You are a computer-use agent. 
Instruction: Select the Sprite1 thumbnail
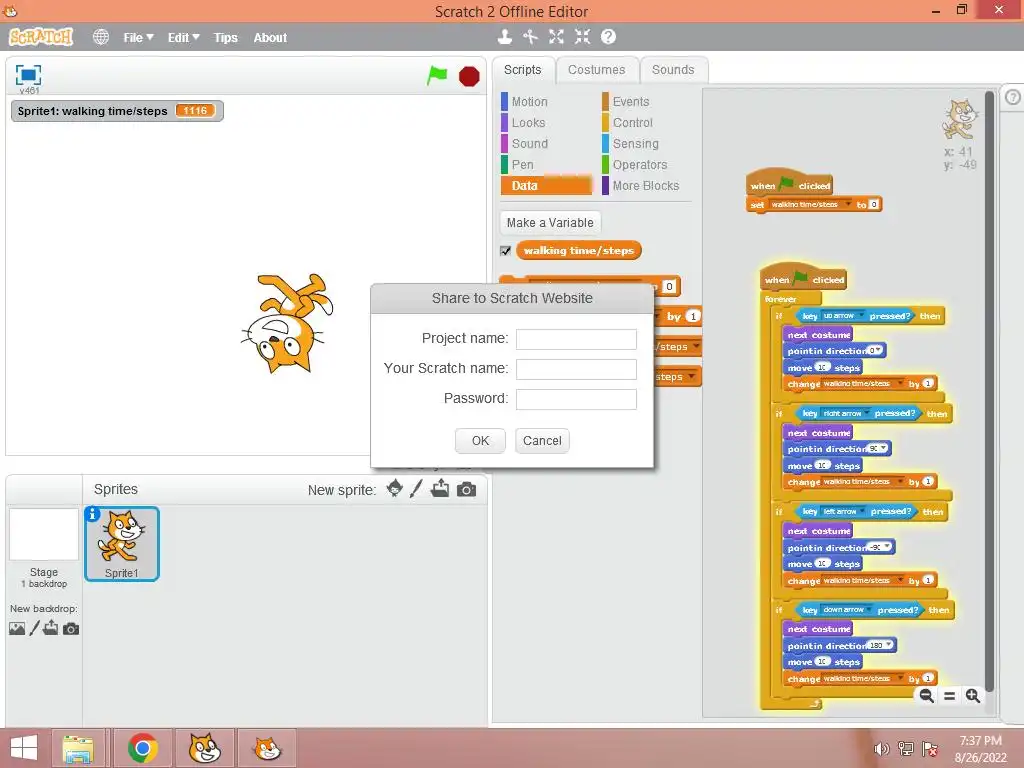tap(121, 543)
